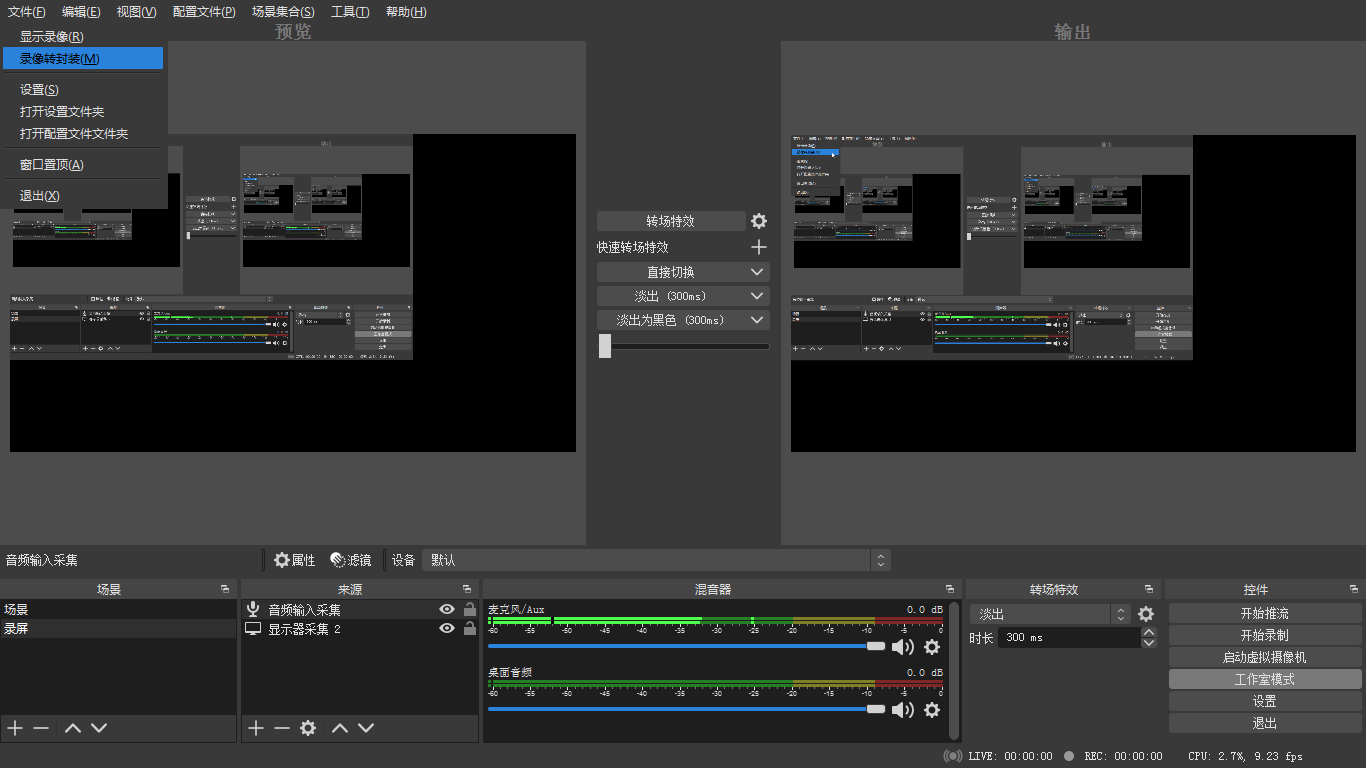Open 麦克风/Aux mixer gear settings
The height and width of the screenshot is (768, 1366).
[x=932, y=647]
